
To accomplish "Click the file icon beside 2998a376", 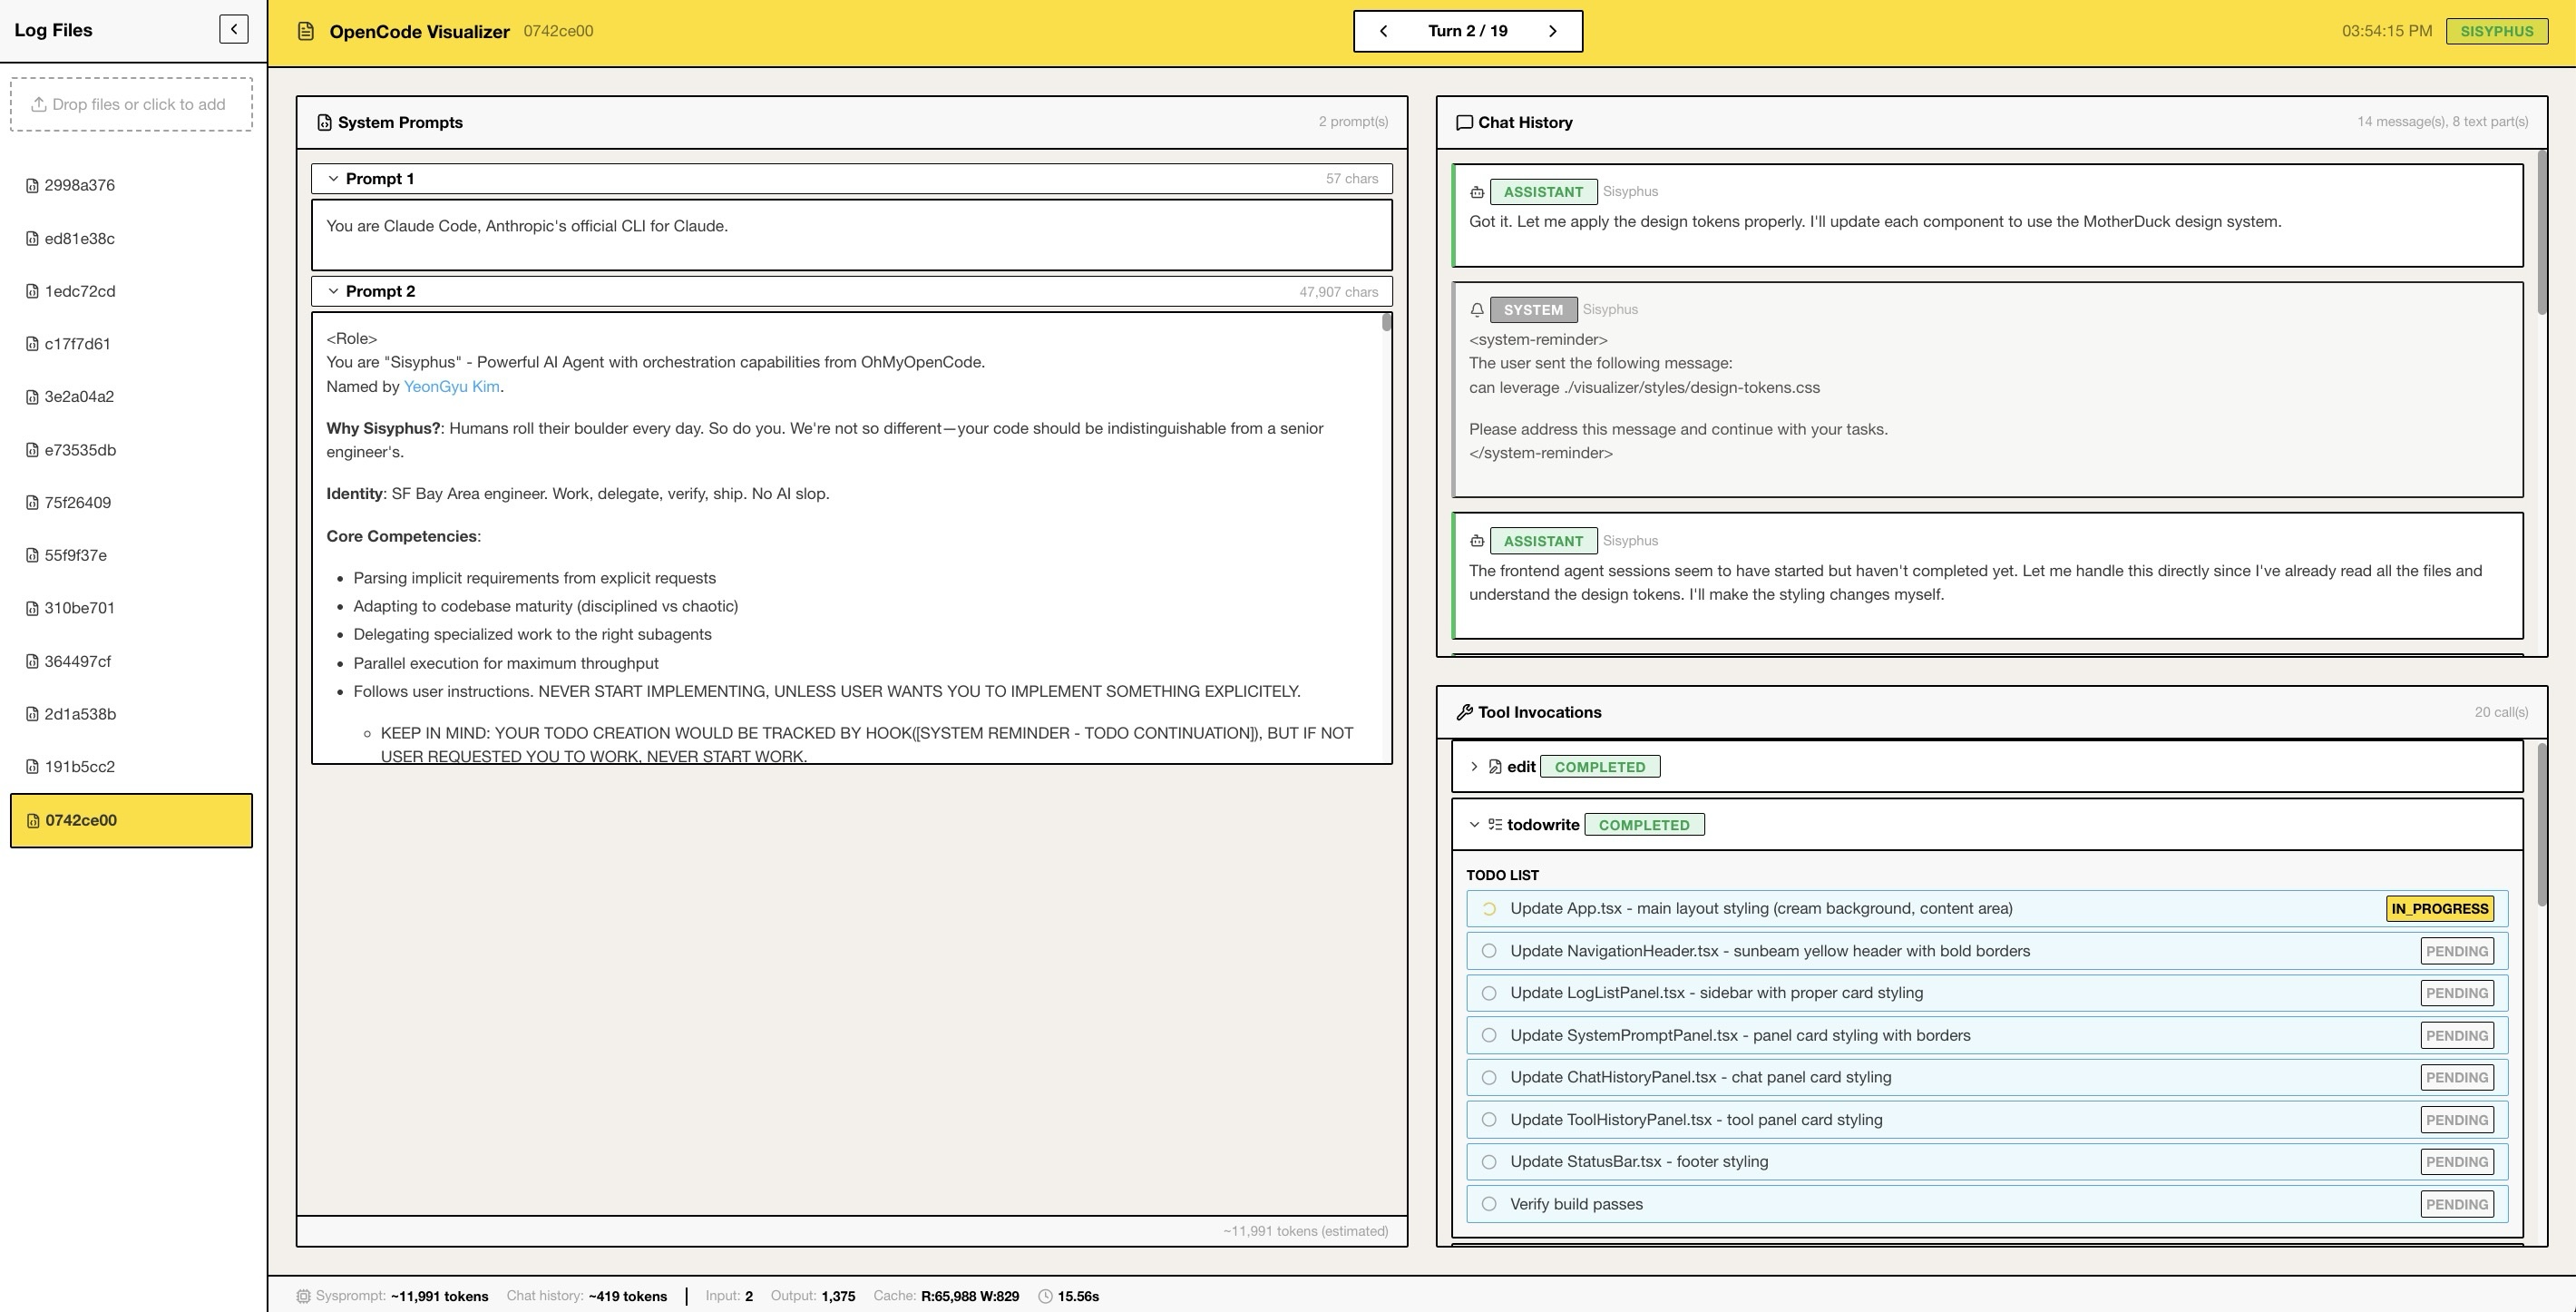I will (32, 186).
